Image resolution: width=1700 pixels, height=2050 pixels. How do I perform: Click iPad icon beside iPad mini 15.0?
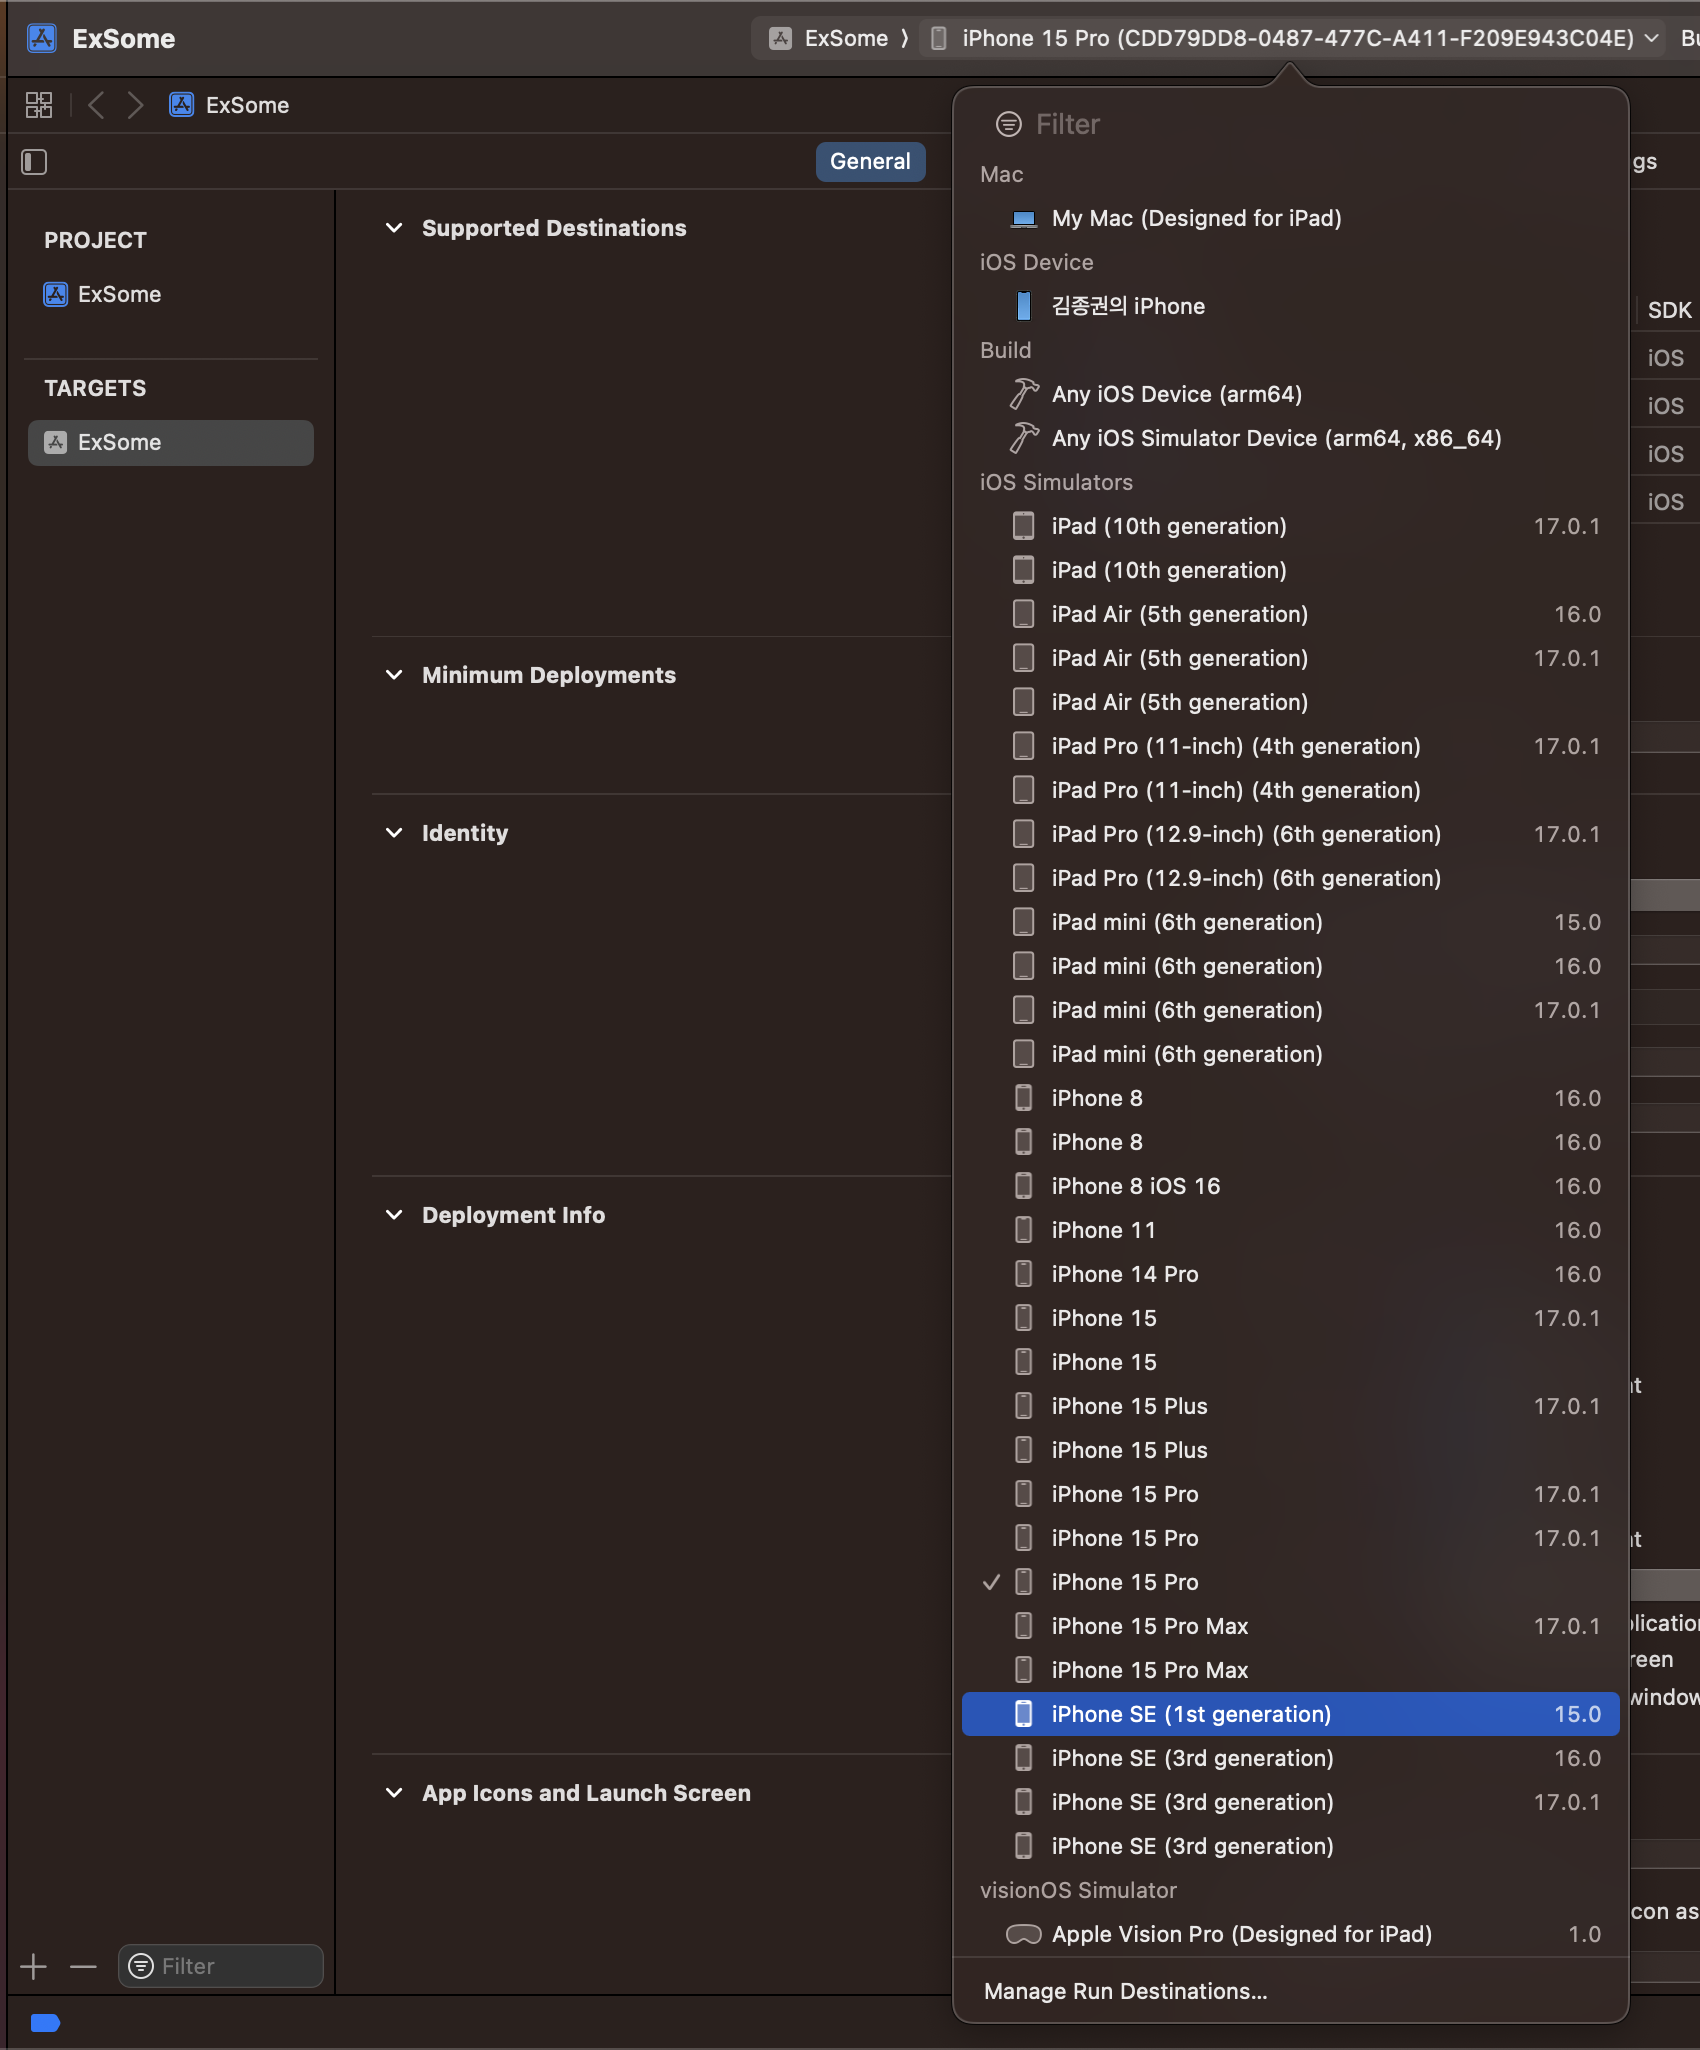point(1024,922)
